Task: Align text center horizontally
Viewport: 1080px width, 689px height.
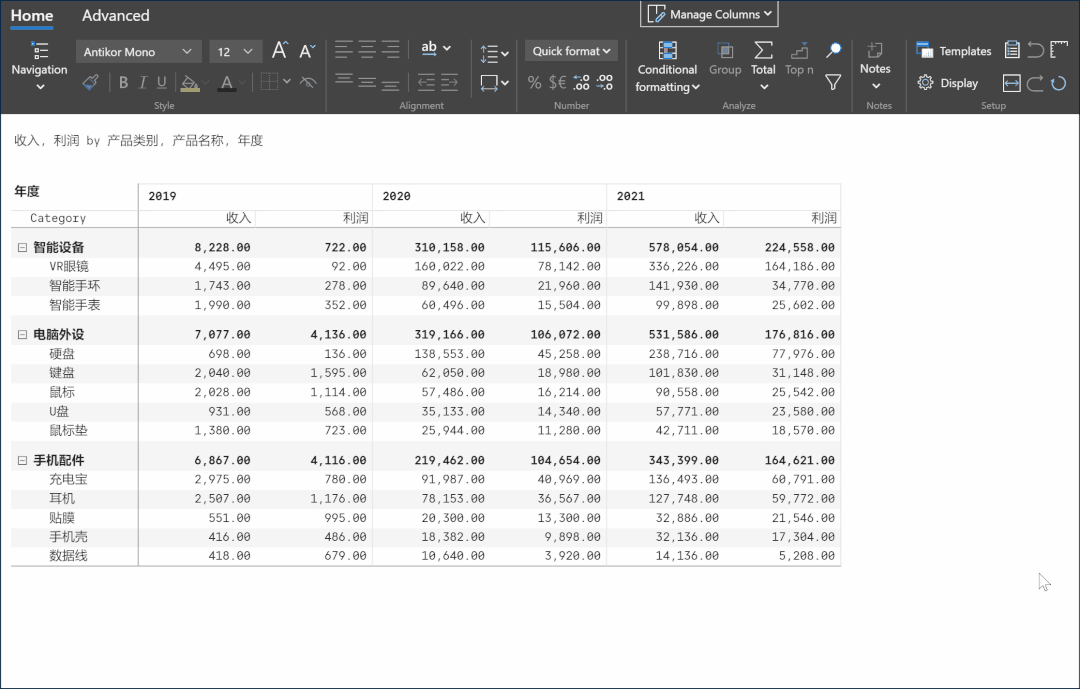Action: tap(367, 50)
